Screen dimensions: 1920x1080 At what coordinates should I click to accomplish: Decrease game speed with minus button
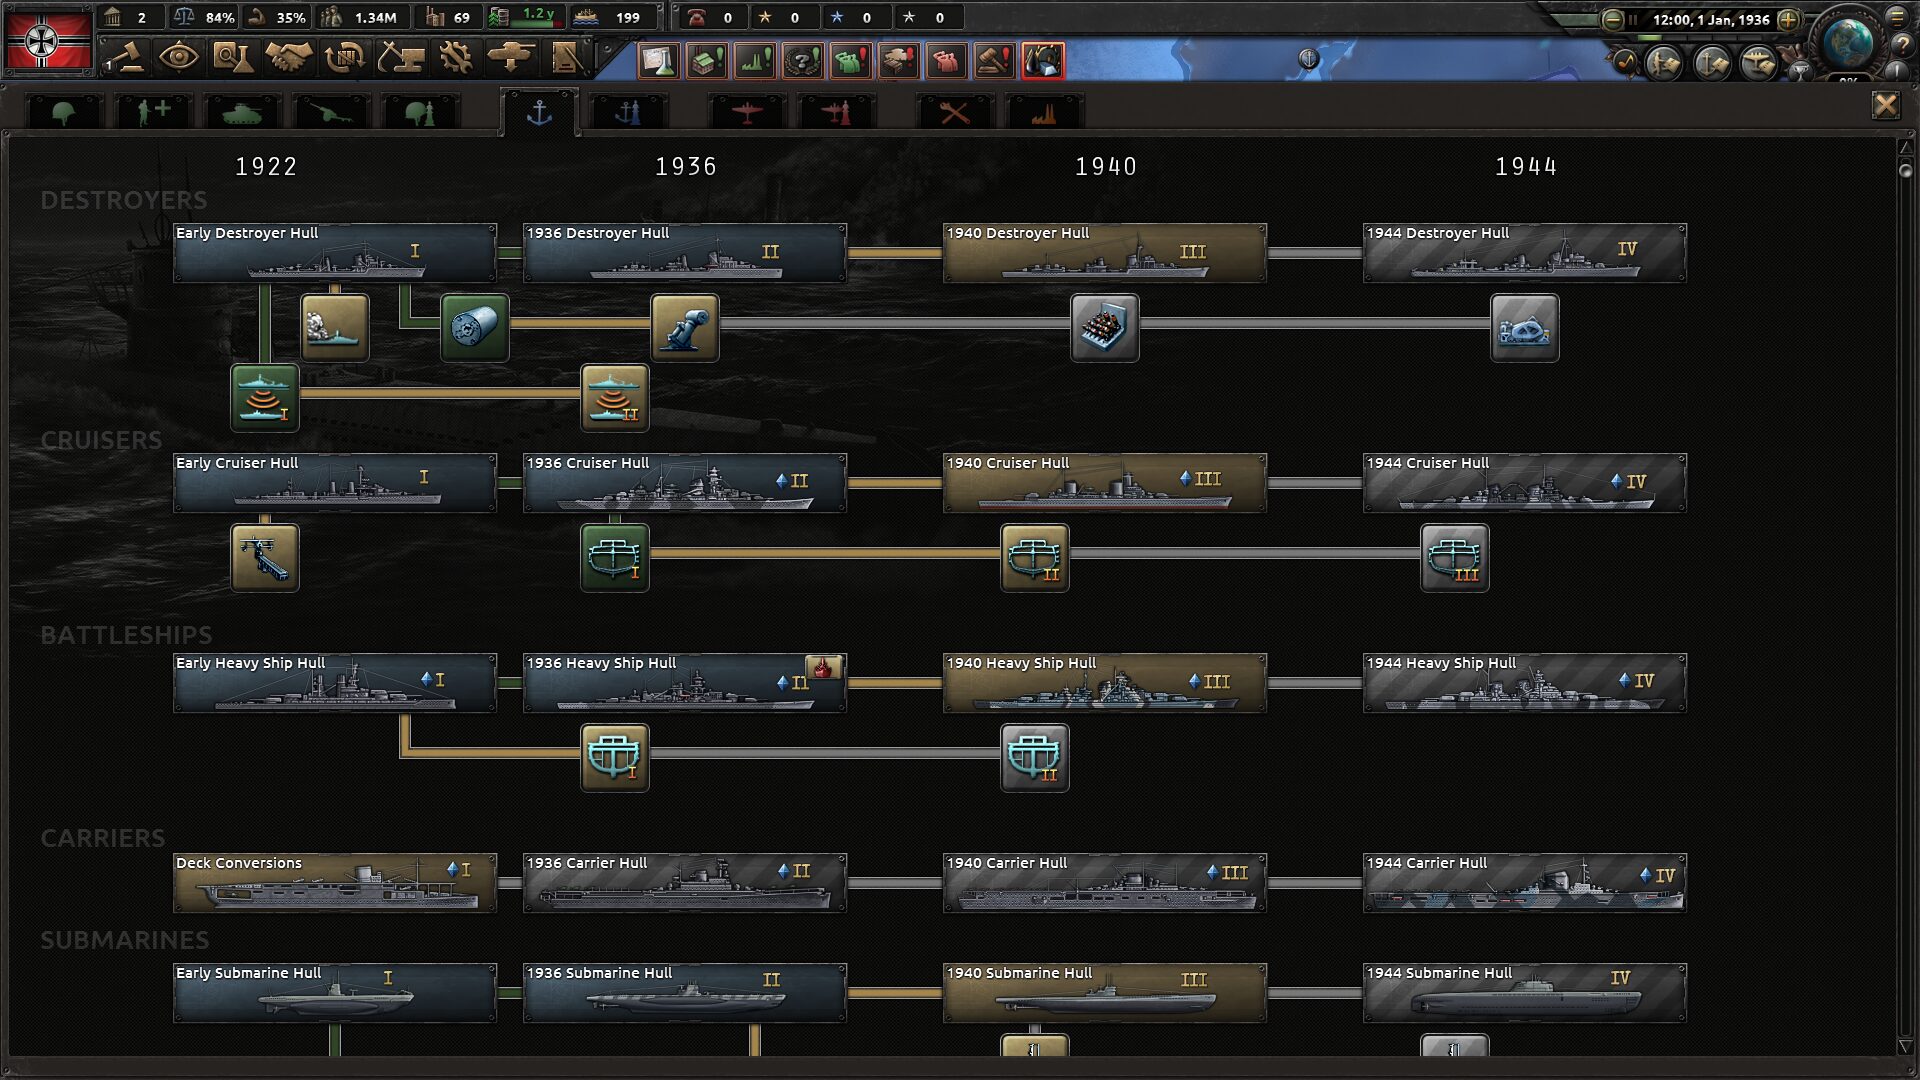(1612, 19)
